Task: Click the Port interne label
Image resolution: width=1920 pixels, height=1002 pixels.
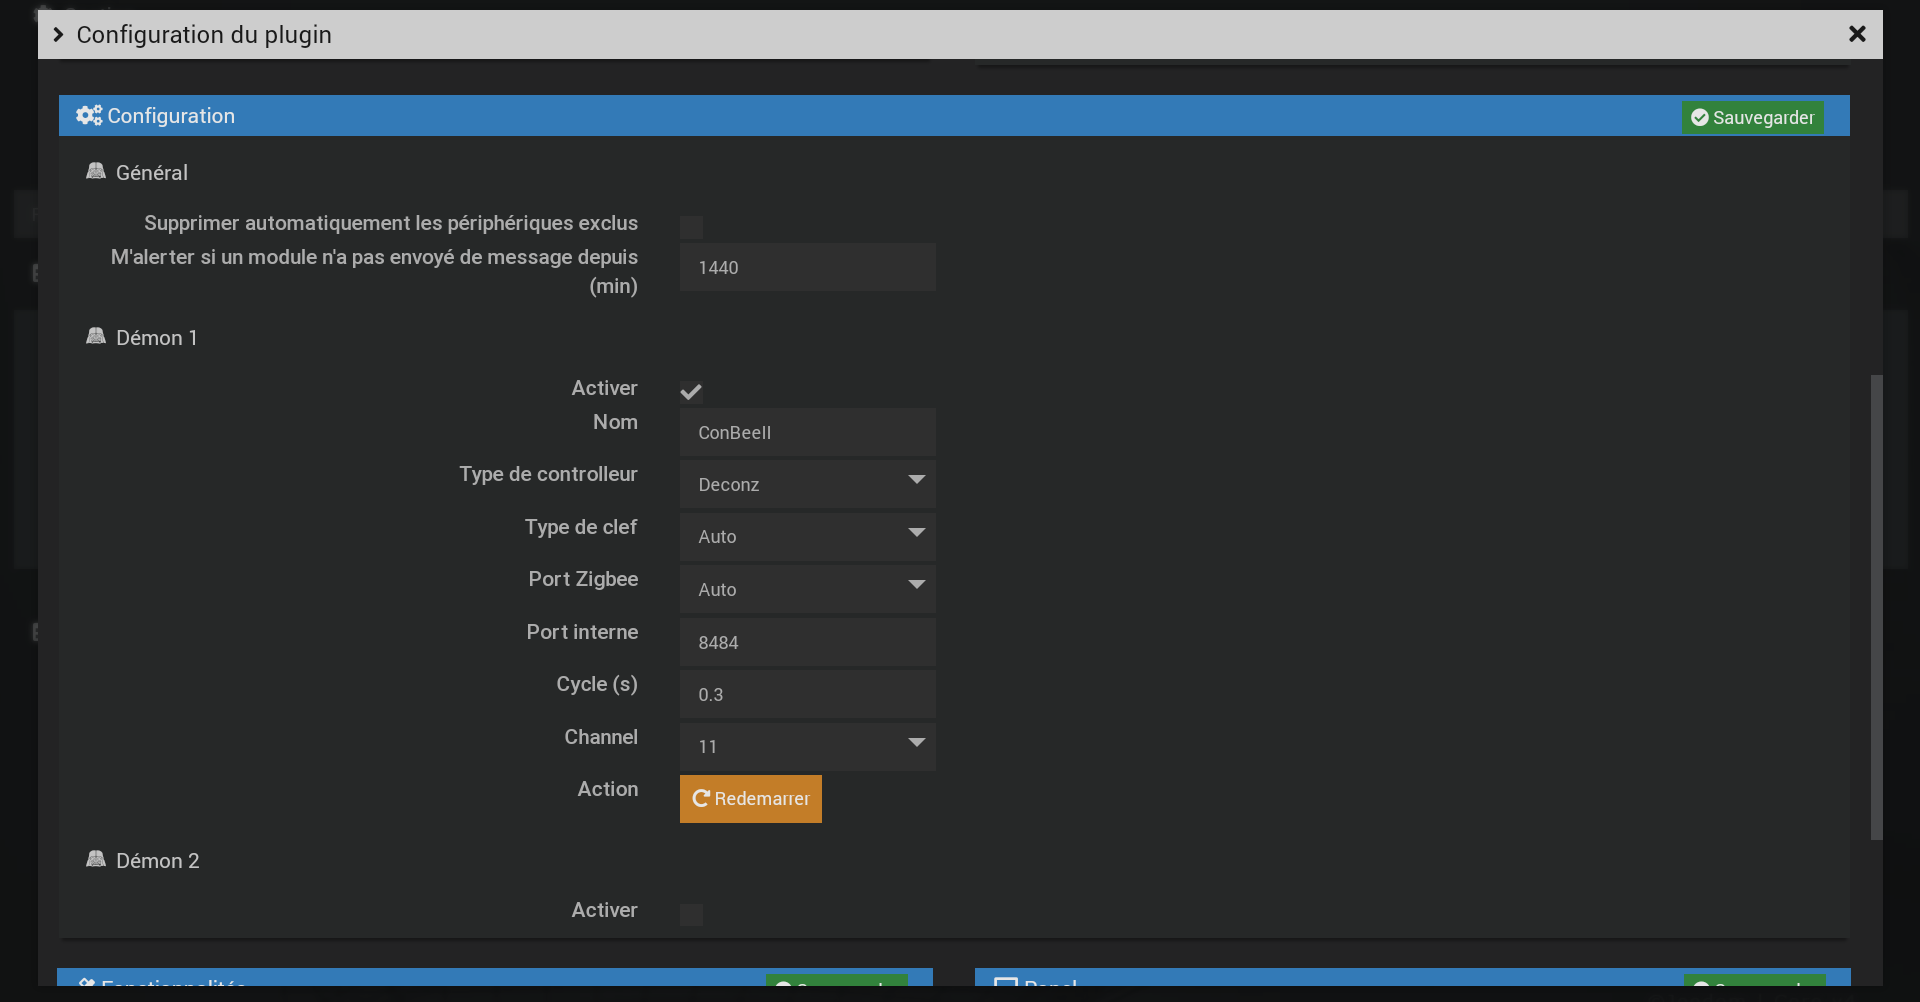Action: [582, 632]
